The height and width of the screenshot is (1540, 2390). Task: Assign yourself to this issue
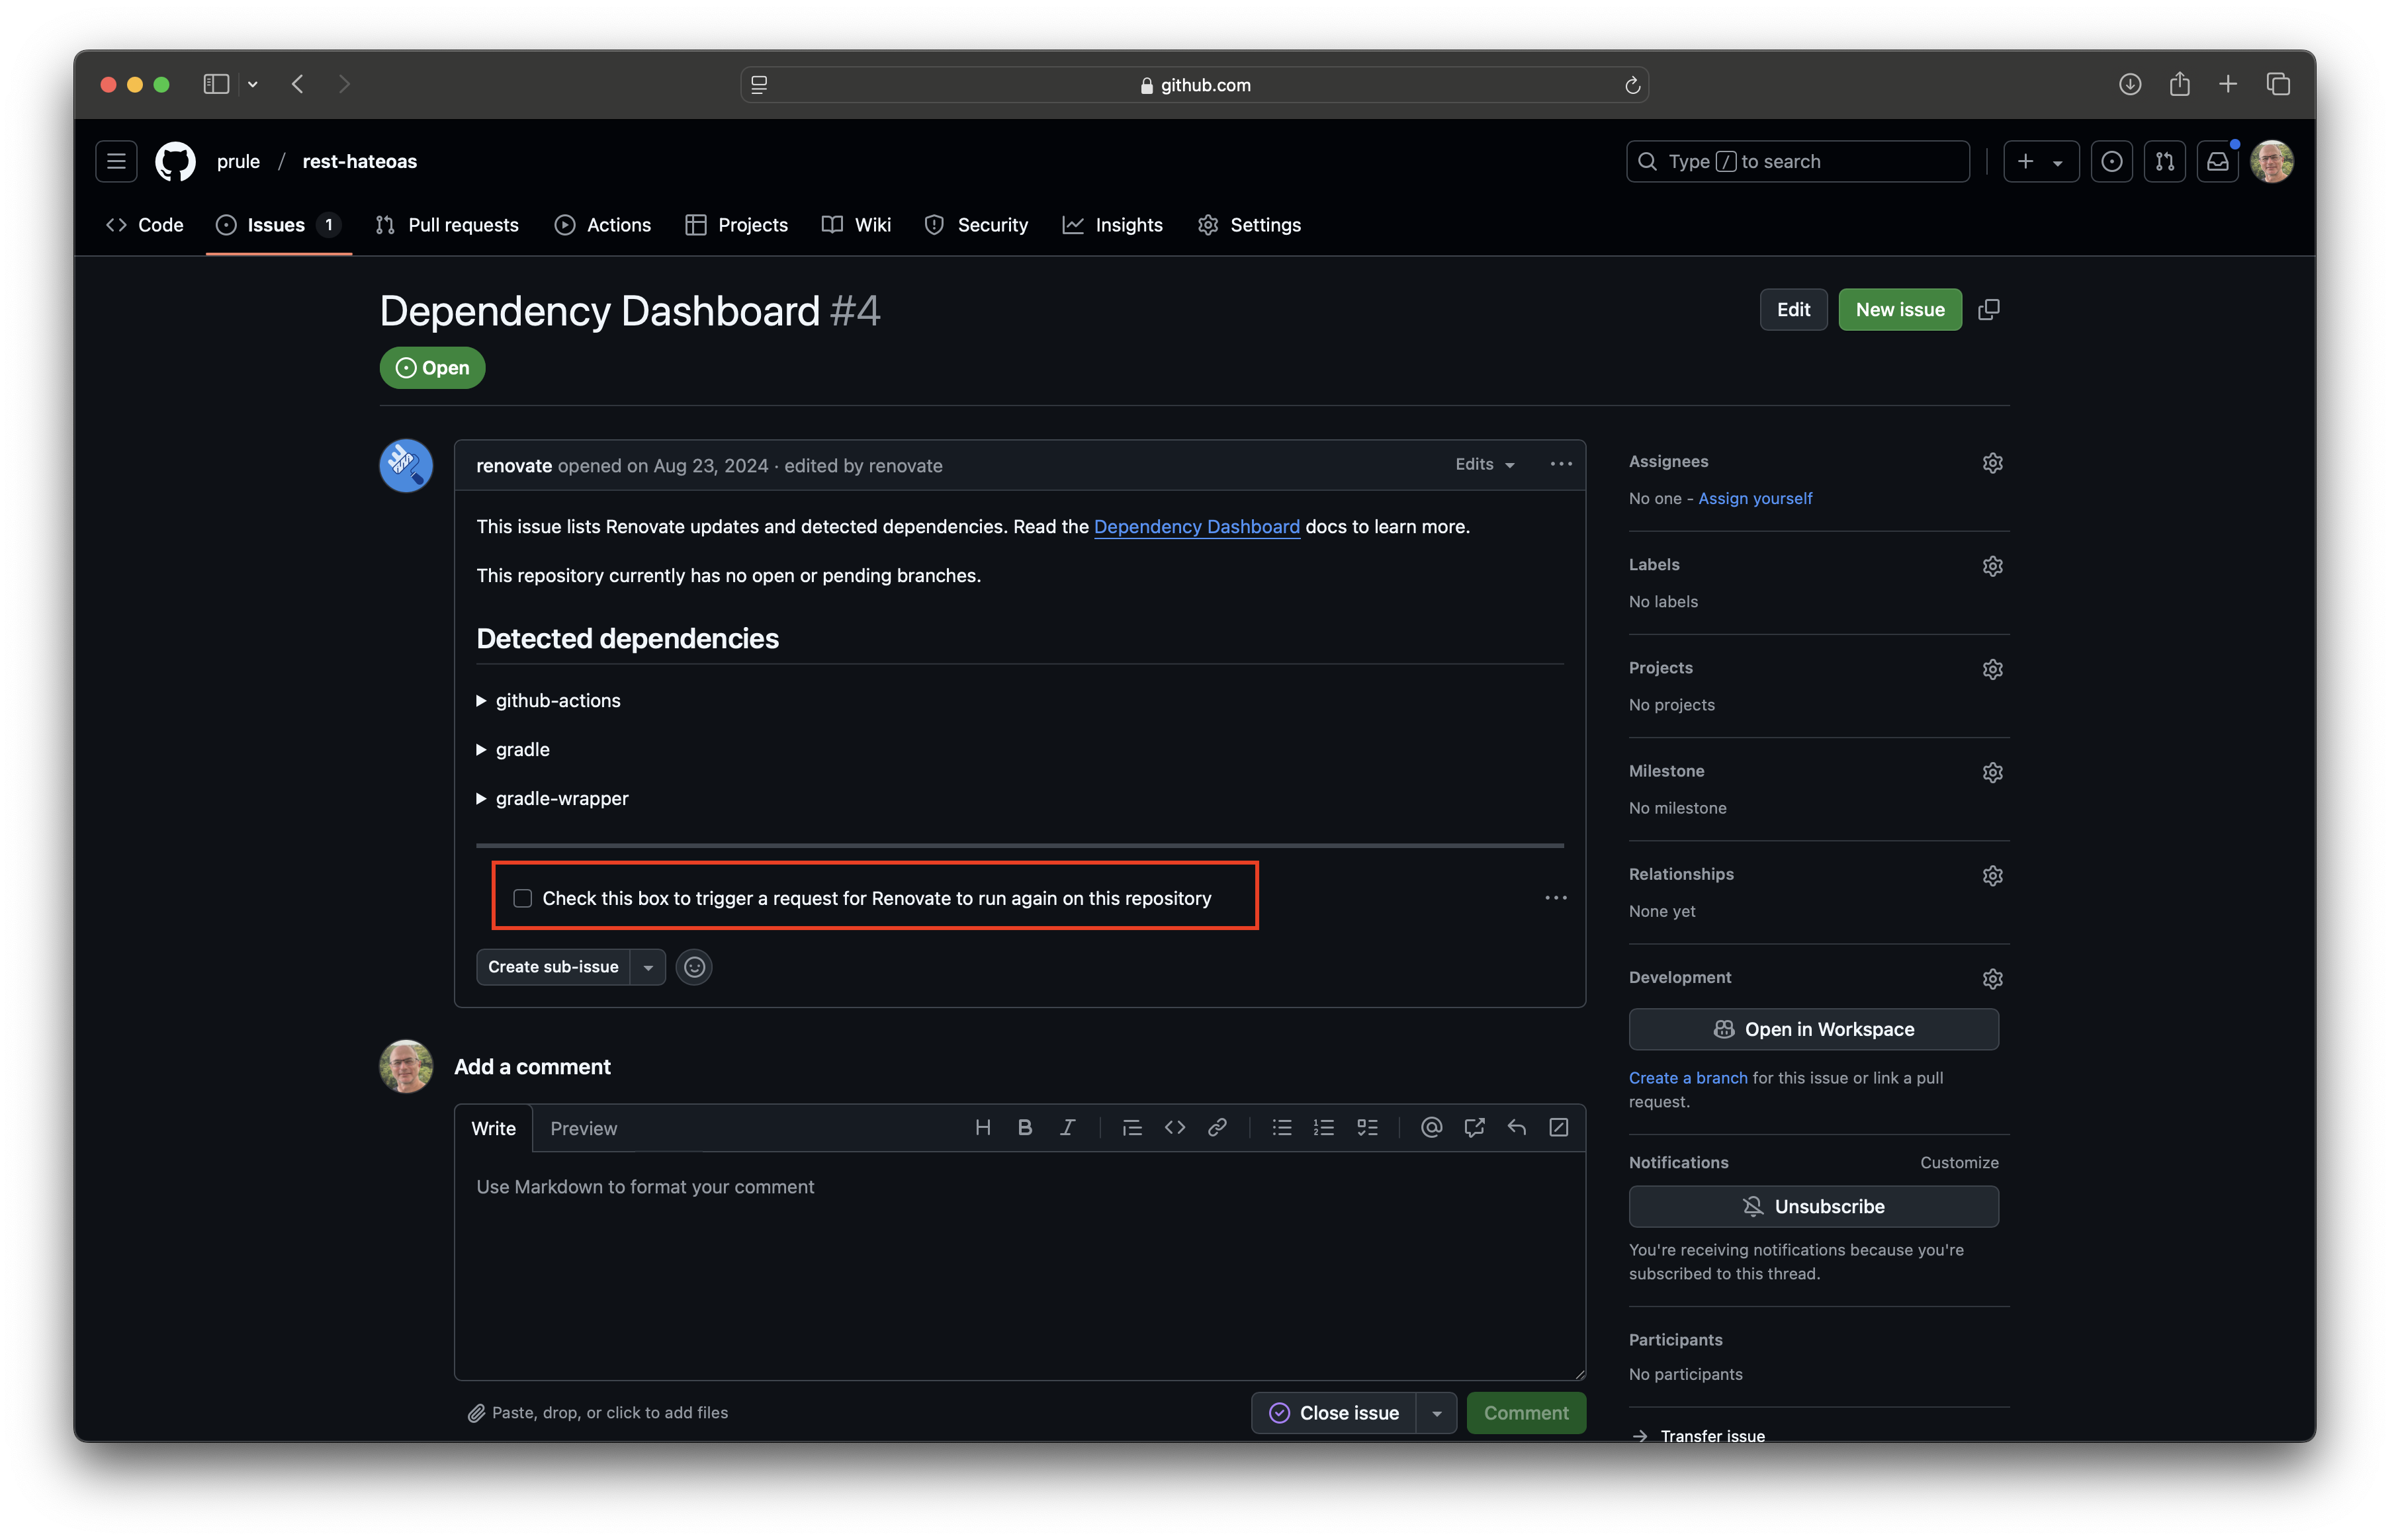tap(1755, 498)
